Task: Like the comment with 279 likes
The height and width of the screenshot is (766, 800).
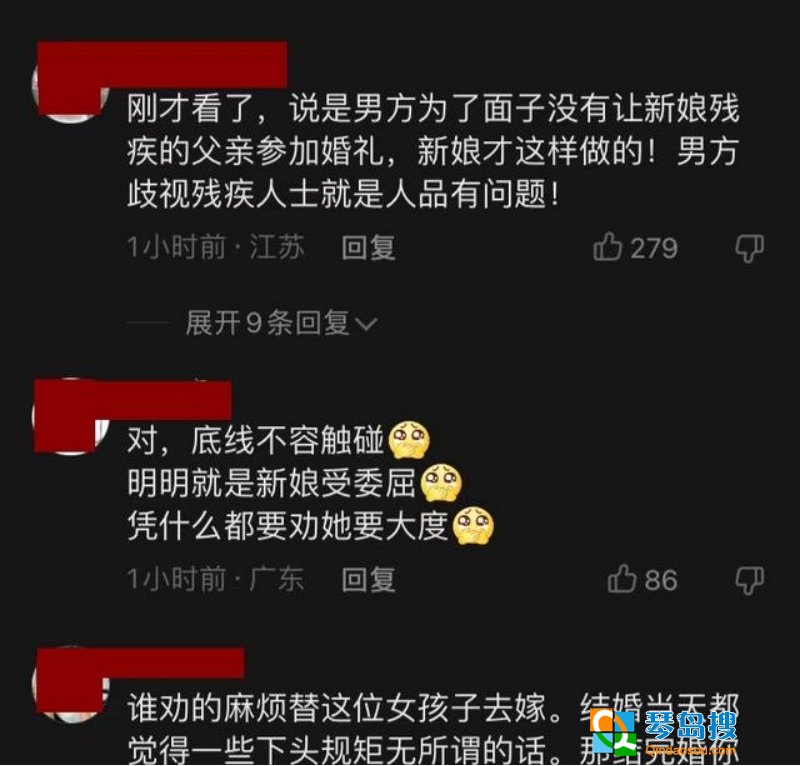Action: (607, 247)
